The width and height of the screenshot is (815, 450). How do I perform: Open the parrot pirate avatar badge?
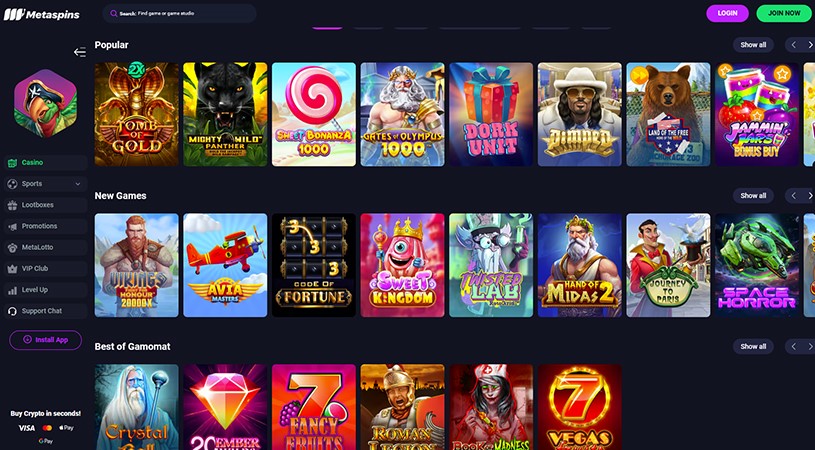pyautogui.click(x=45, y=103)
